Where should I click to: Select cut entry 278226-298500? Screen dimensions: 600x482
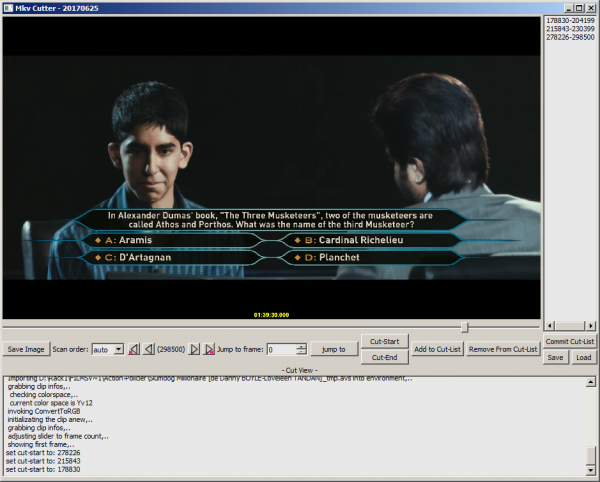(x=570, y=37)
